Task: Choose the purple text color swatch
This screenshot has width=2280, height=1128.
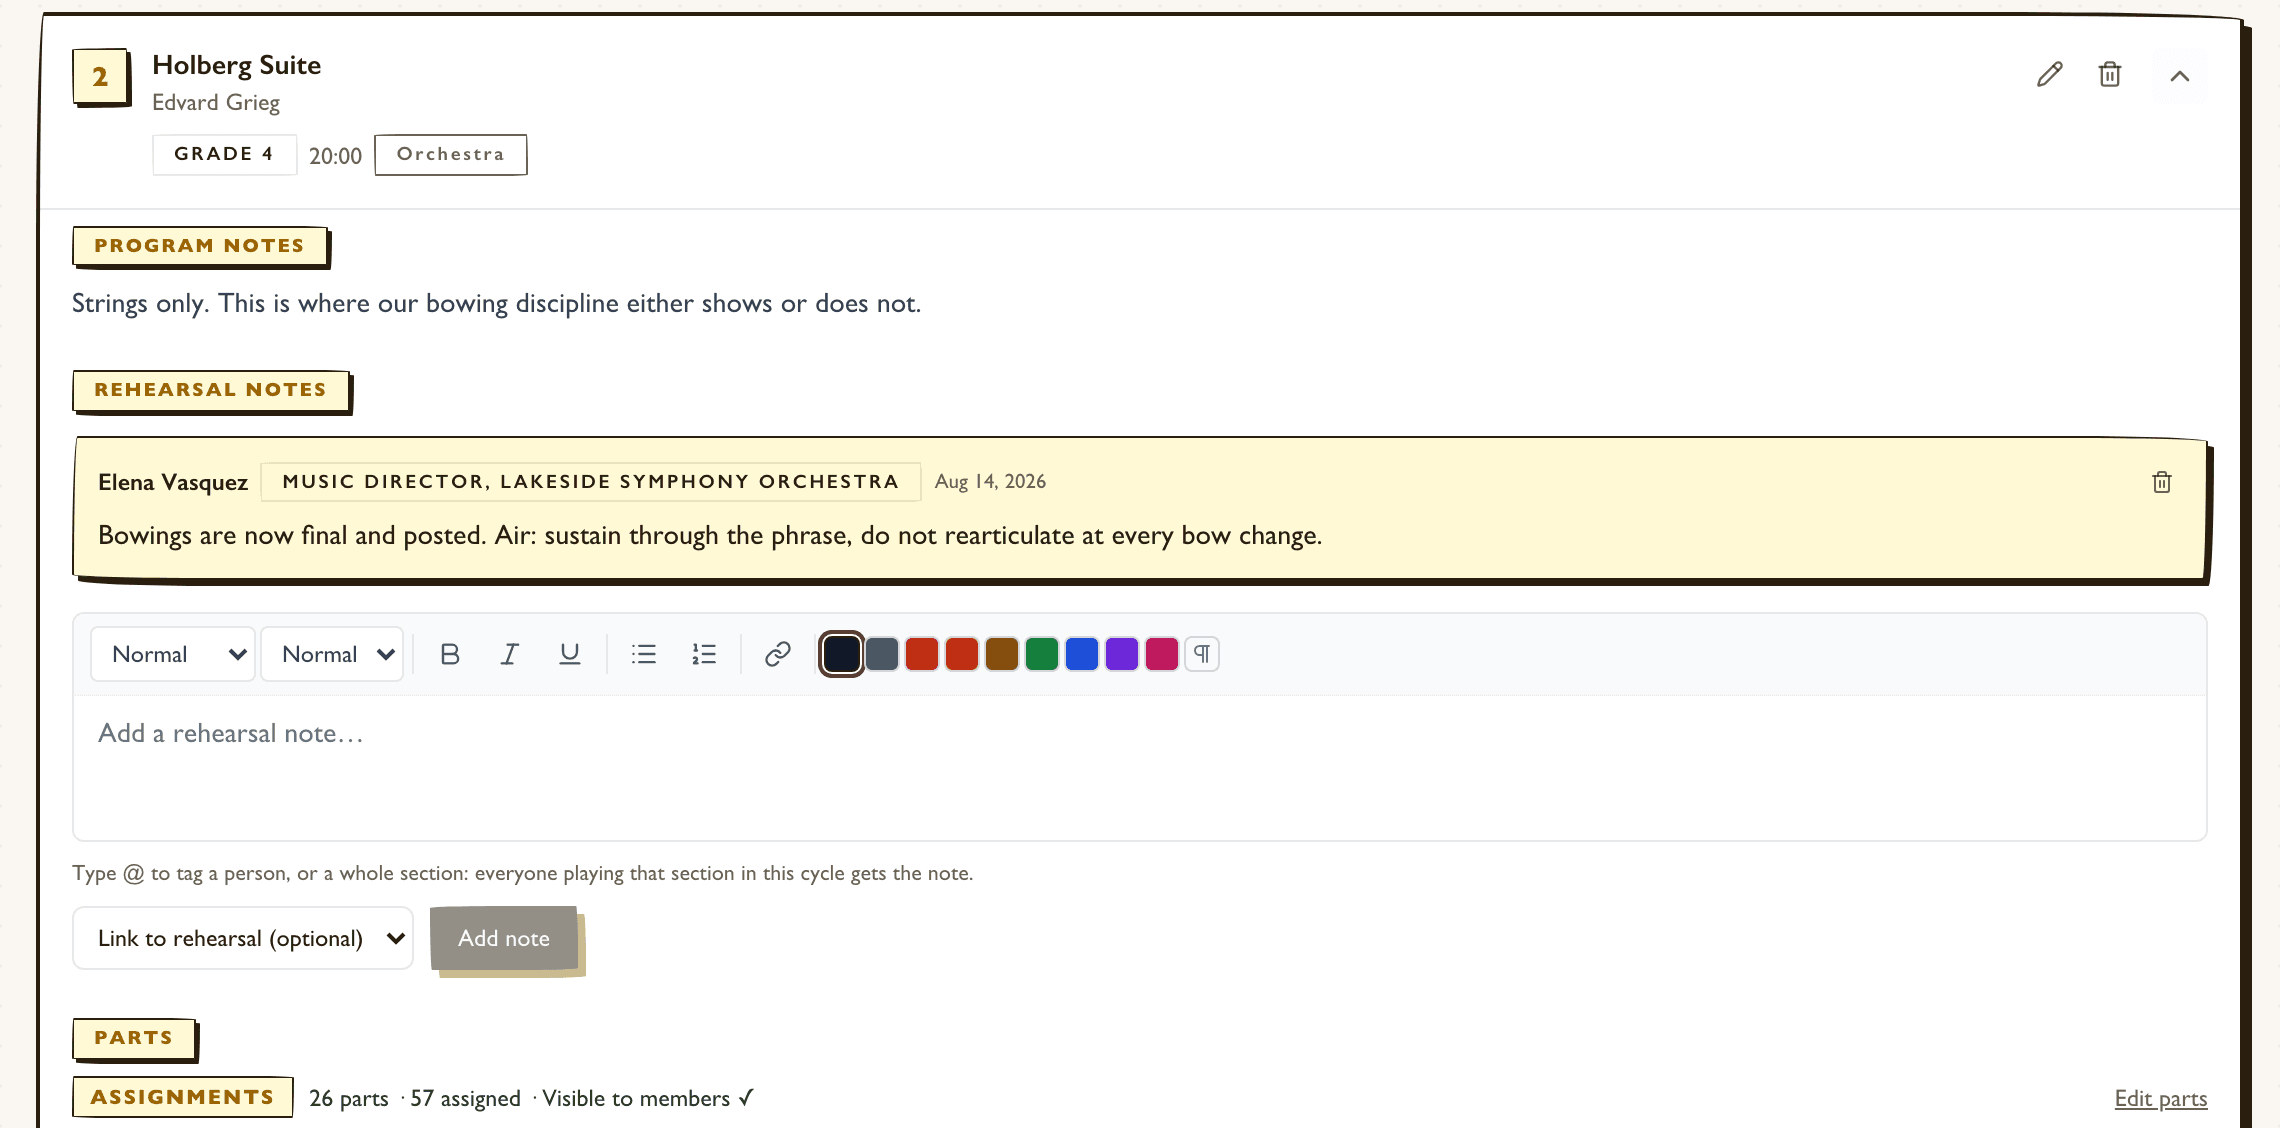Action: [1122, 654]
